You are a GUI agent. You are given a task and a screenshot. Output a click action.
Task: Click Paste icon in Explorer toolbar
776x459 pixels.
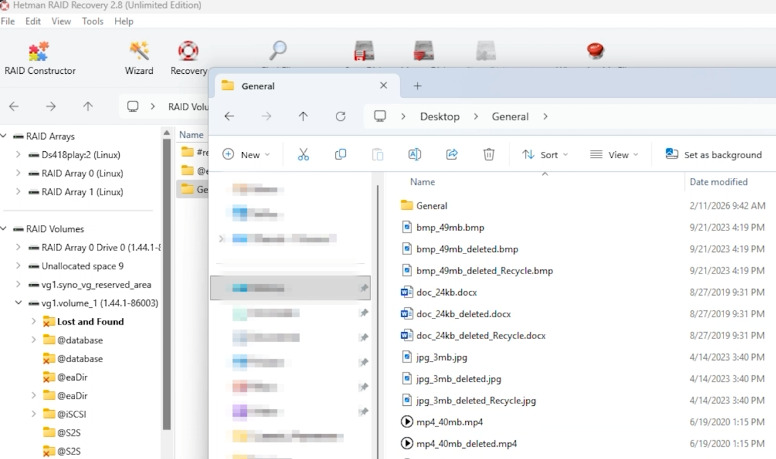point(378,154)
